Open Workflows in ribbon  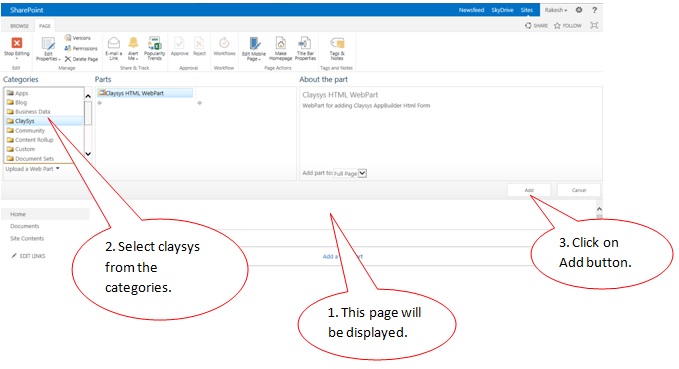[x=224, y=46]
